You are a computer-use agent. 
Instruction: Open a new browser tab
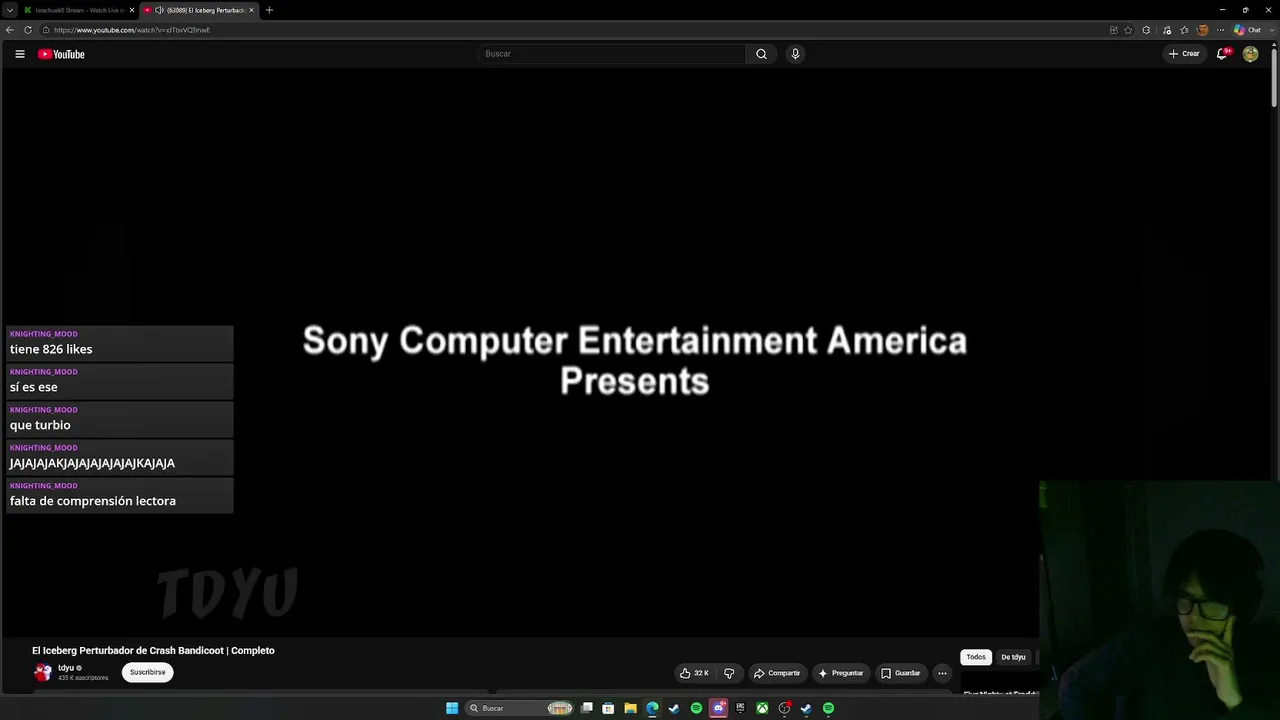269,10
